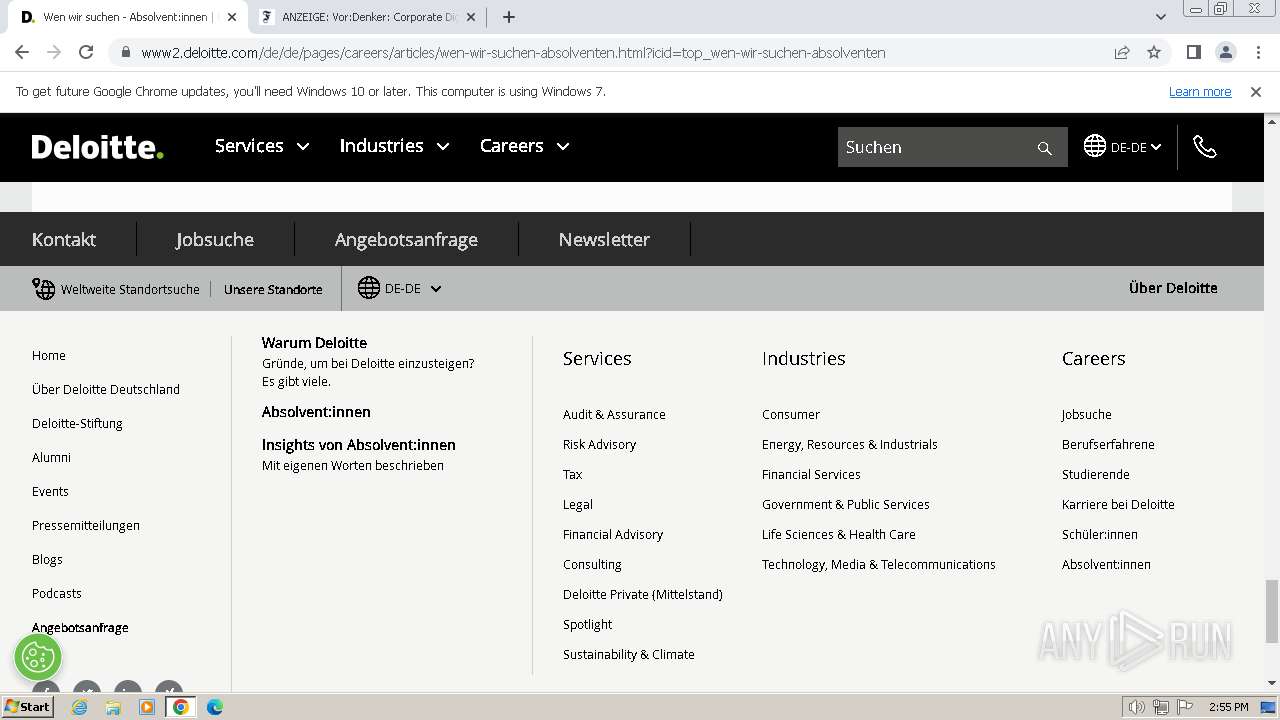
Task: Open Jobsuche tab
Action: tap(215, 239)
